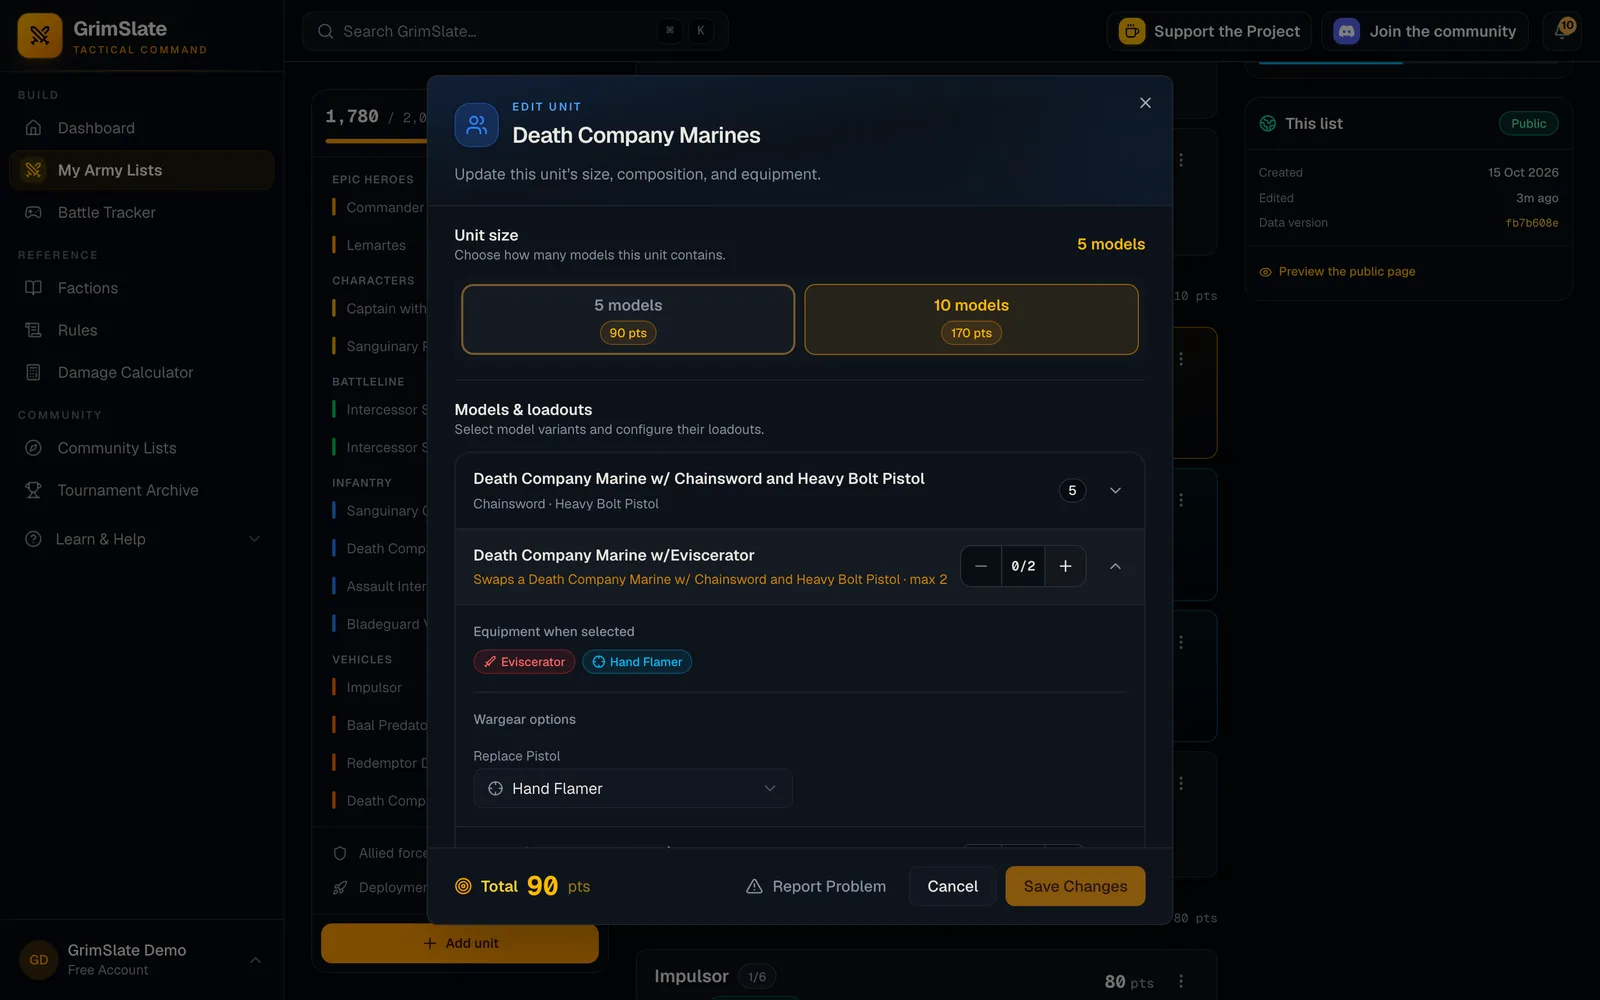Select the Impulsor entry under Vehicles

[374, 687]
